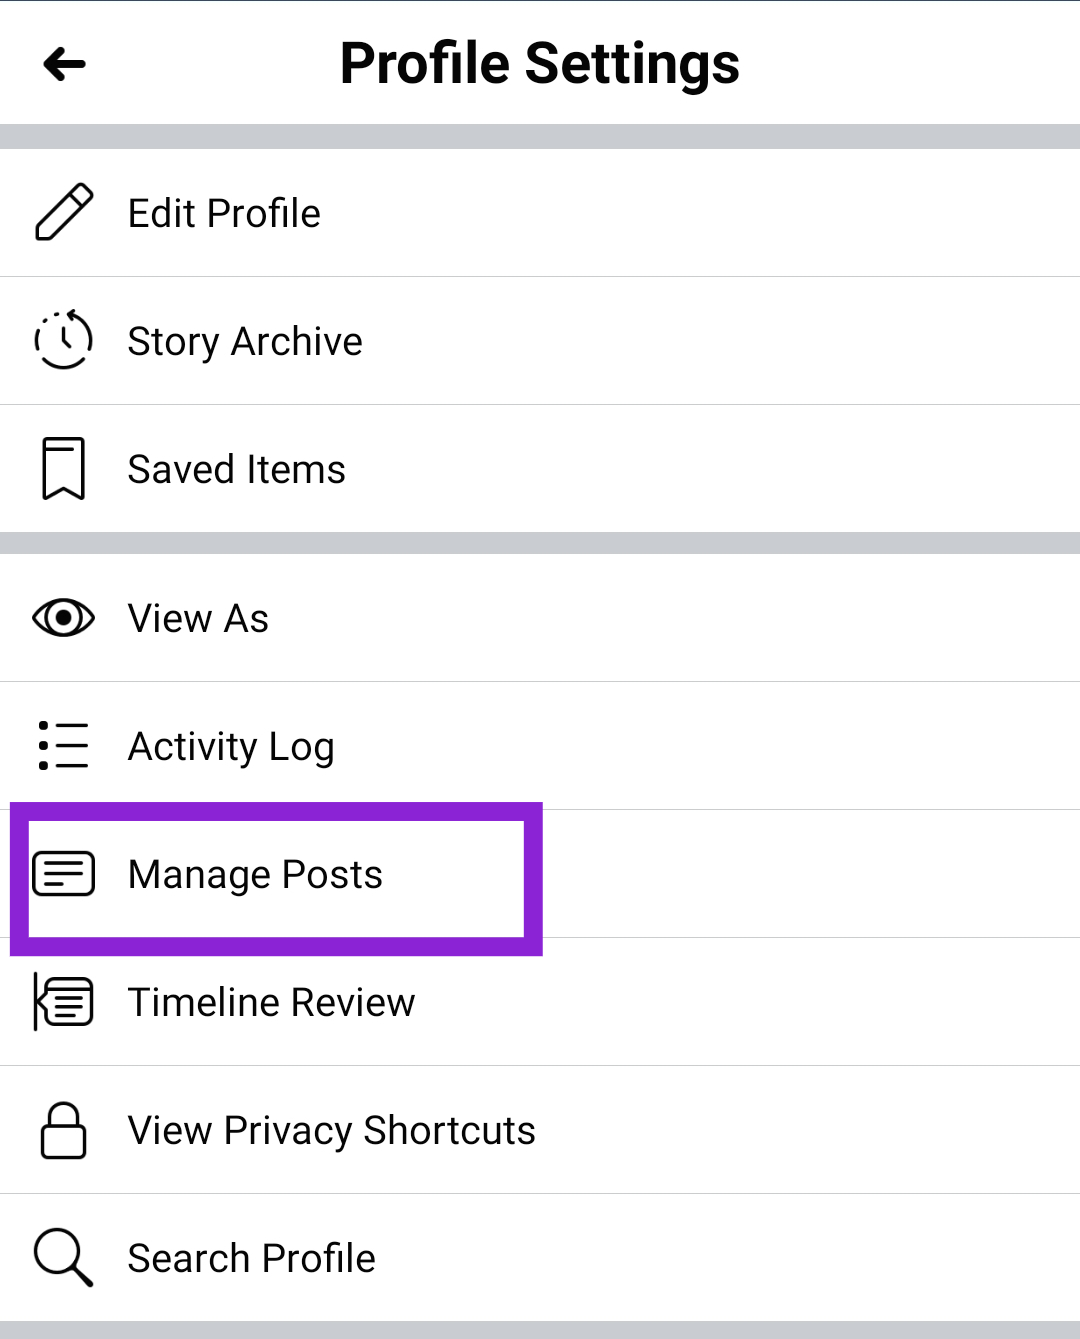
Task: Open the View As feature
Action: coord(198,618)
